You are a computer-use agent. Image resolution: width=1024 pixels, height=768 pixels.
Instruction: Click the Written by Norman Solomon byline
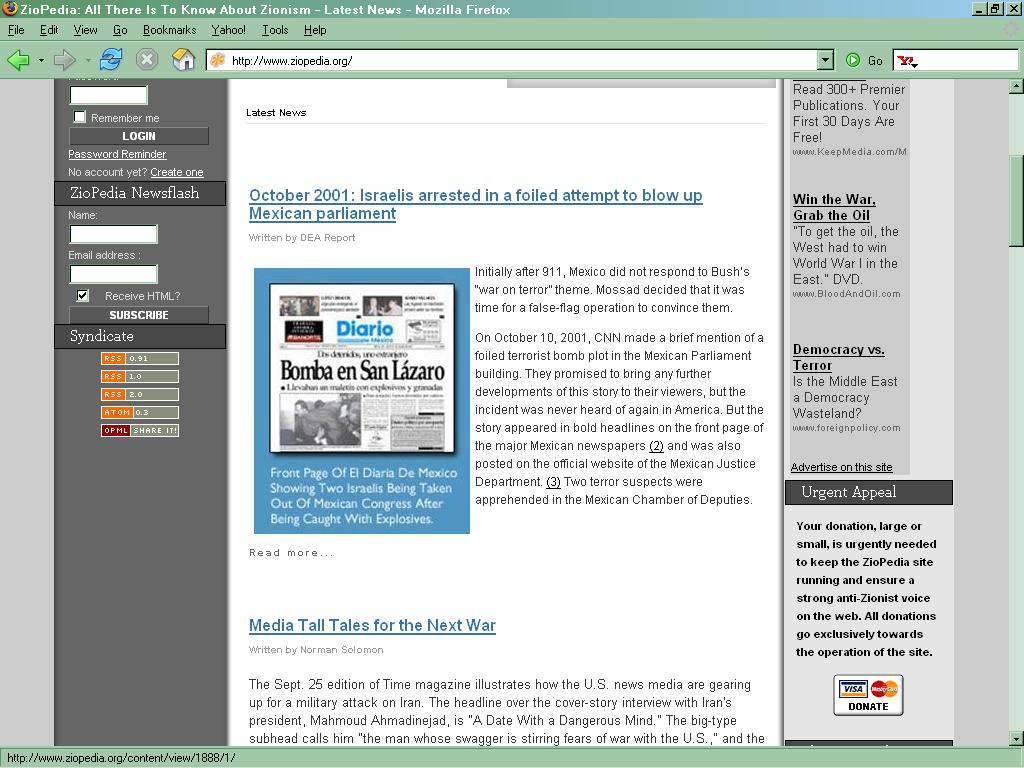[316, 650]
